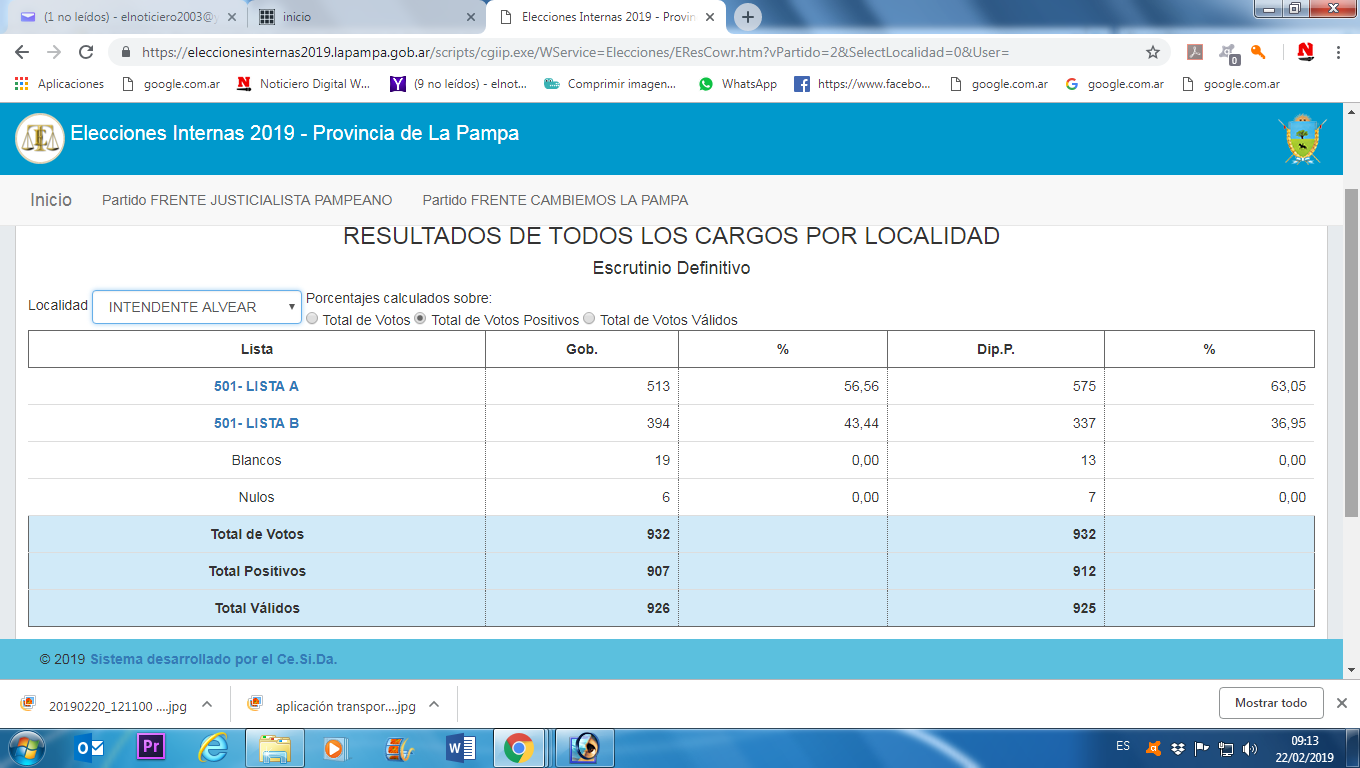Click the Total de Votos row label
The height and width of the screenshot is (768, 1360).
click(x=257, y=534)
